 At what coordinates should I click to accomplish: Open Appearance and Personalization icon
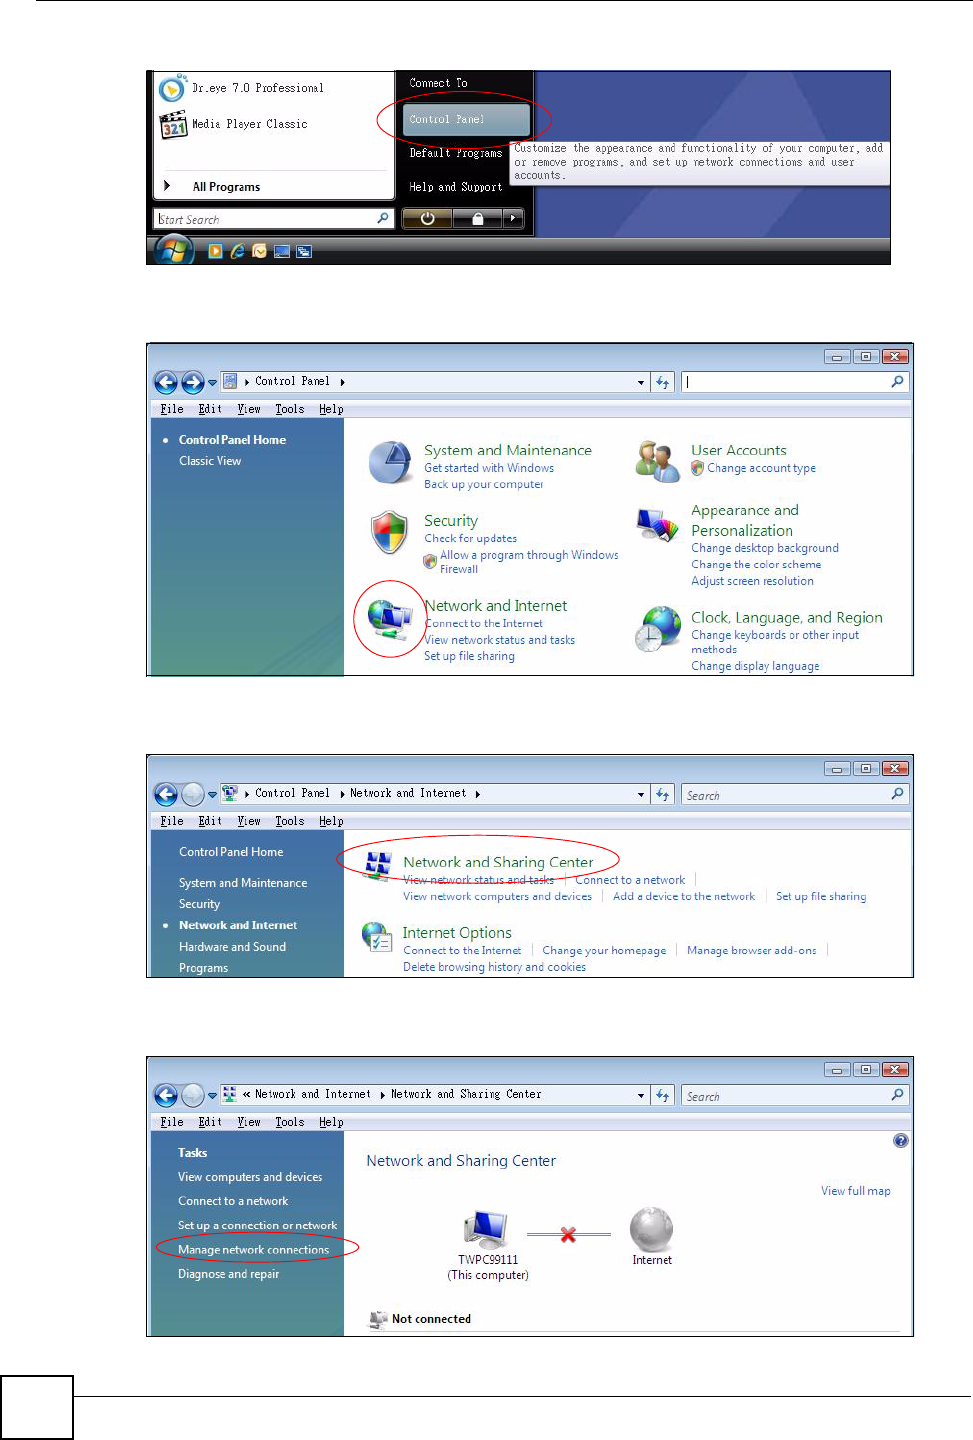coord(658,524)
